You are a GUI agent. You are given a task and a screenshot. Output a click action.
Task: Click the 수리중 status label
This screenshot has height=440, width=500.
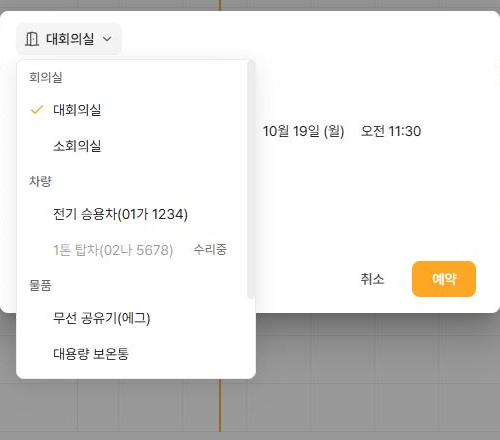point(210,249)
